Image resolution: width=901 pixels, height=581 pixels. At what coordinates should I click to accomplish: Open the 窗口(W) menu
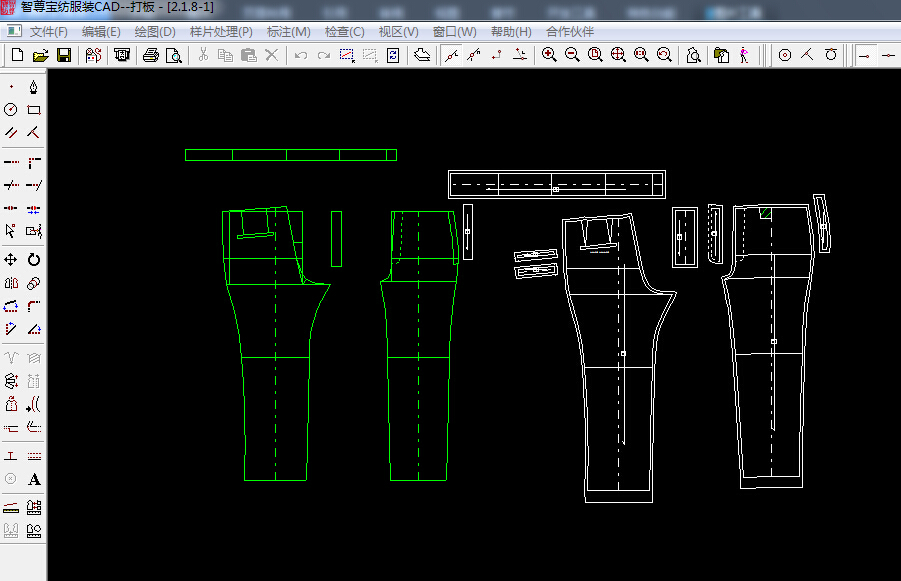pos(455,32)
